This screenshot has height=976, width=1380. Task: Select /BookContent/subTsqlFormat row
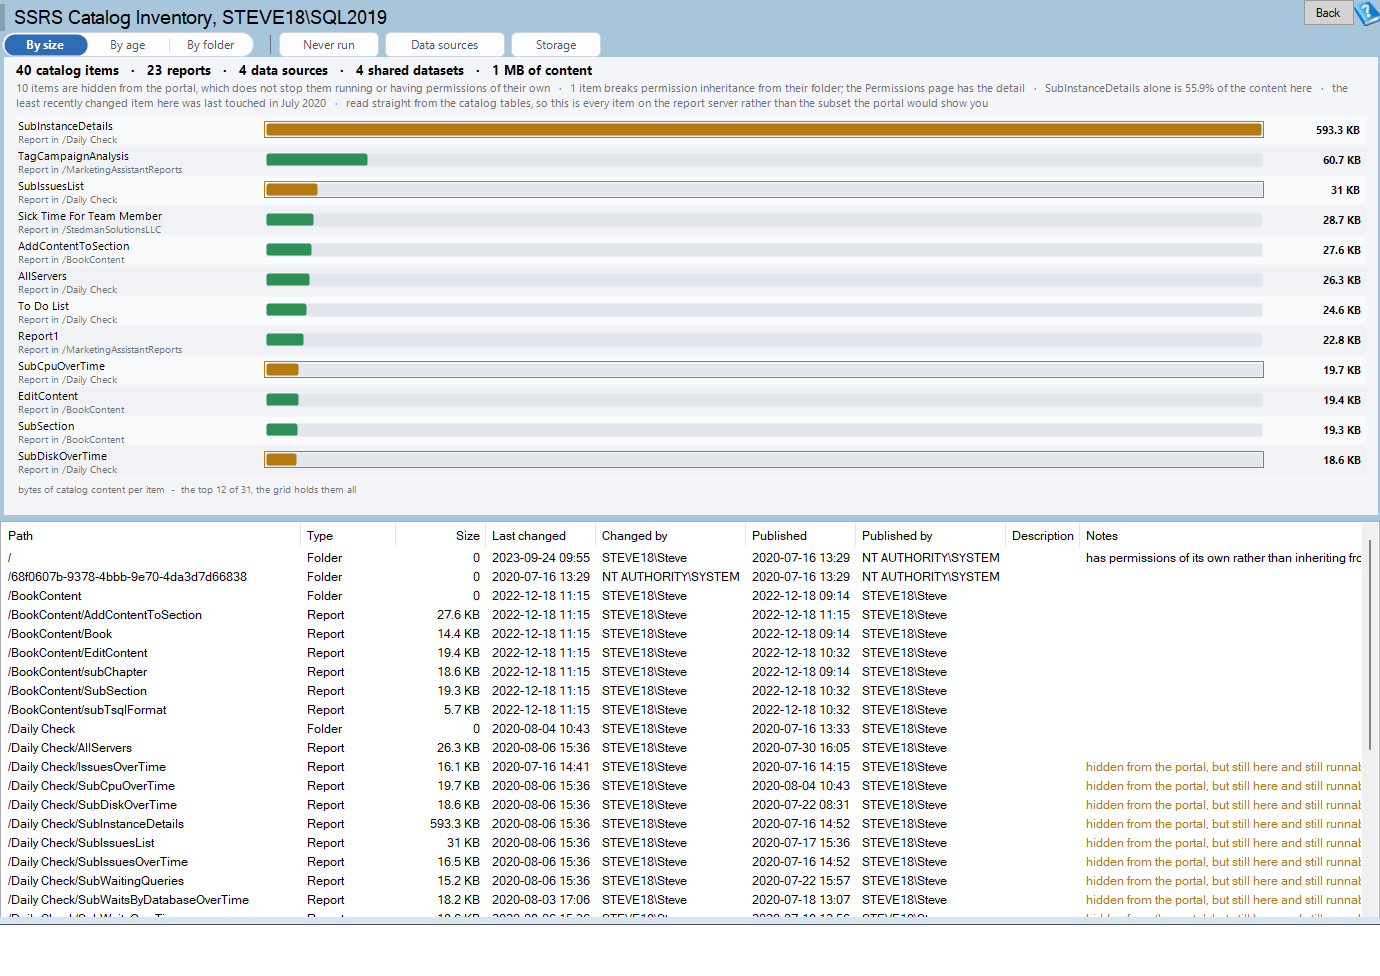click(683, 710)
